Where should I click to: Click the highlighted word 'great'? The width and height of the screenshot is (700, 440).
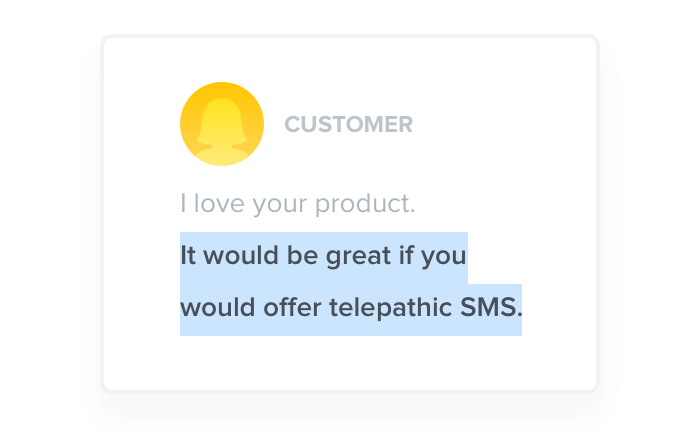tap(358, 256)
